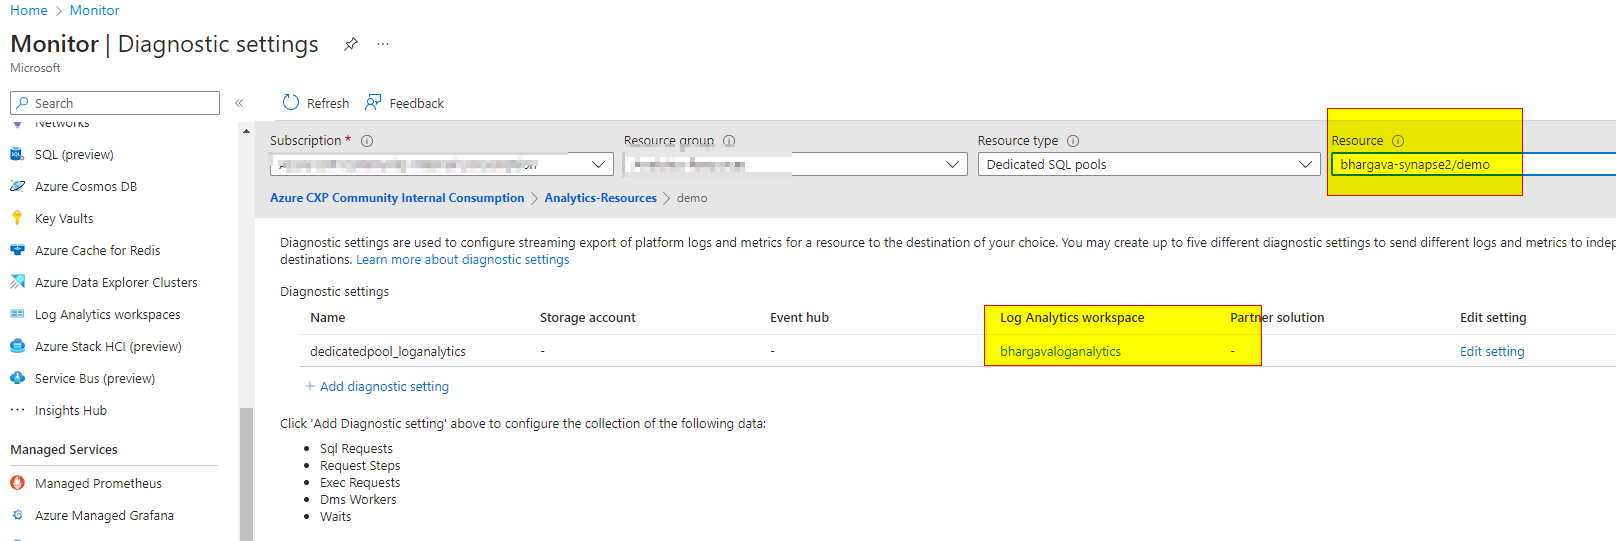
Task: Click the Managed Prometheus icon
Action: pos(17,483)
